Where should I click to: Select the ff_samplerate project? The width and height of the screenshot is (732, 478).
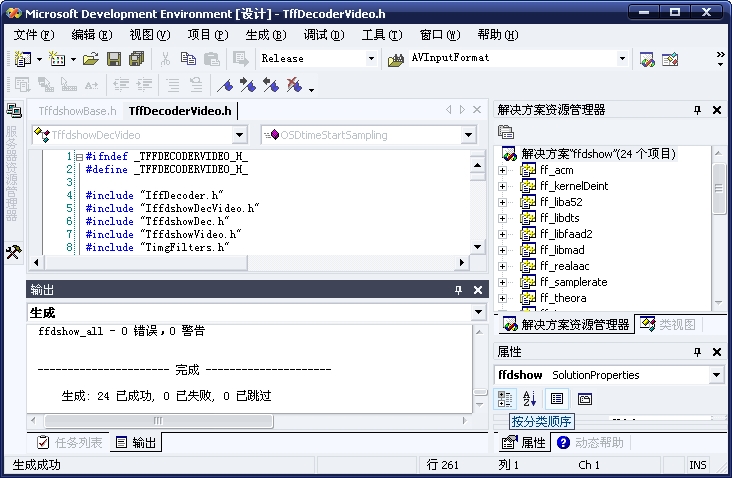[x=574, y=282]
